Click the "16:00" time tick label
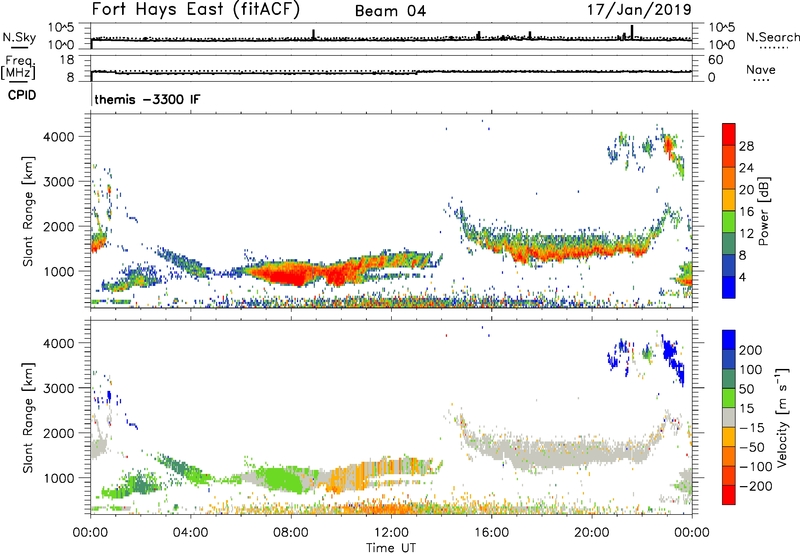The image size is (800, 554). [x=491, y=533]
